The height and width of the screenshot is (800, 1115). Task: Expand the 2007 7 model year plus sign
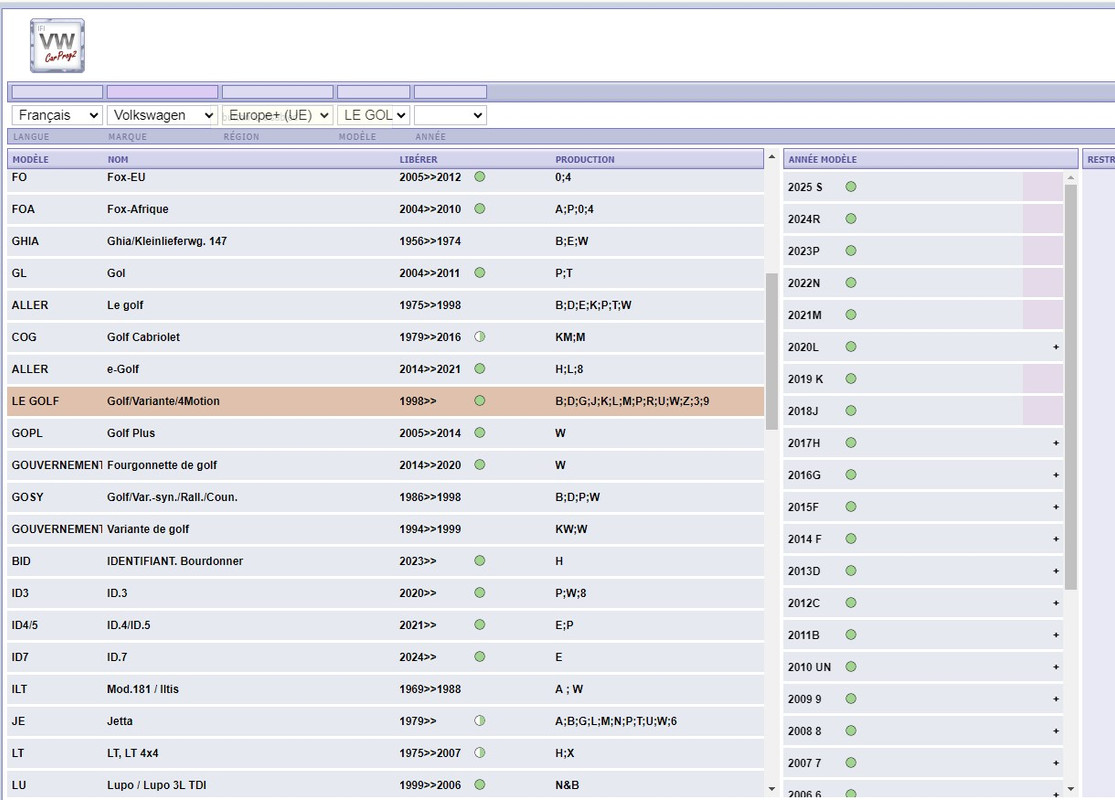[1056, 763]
